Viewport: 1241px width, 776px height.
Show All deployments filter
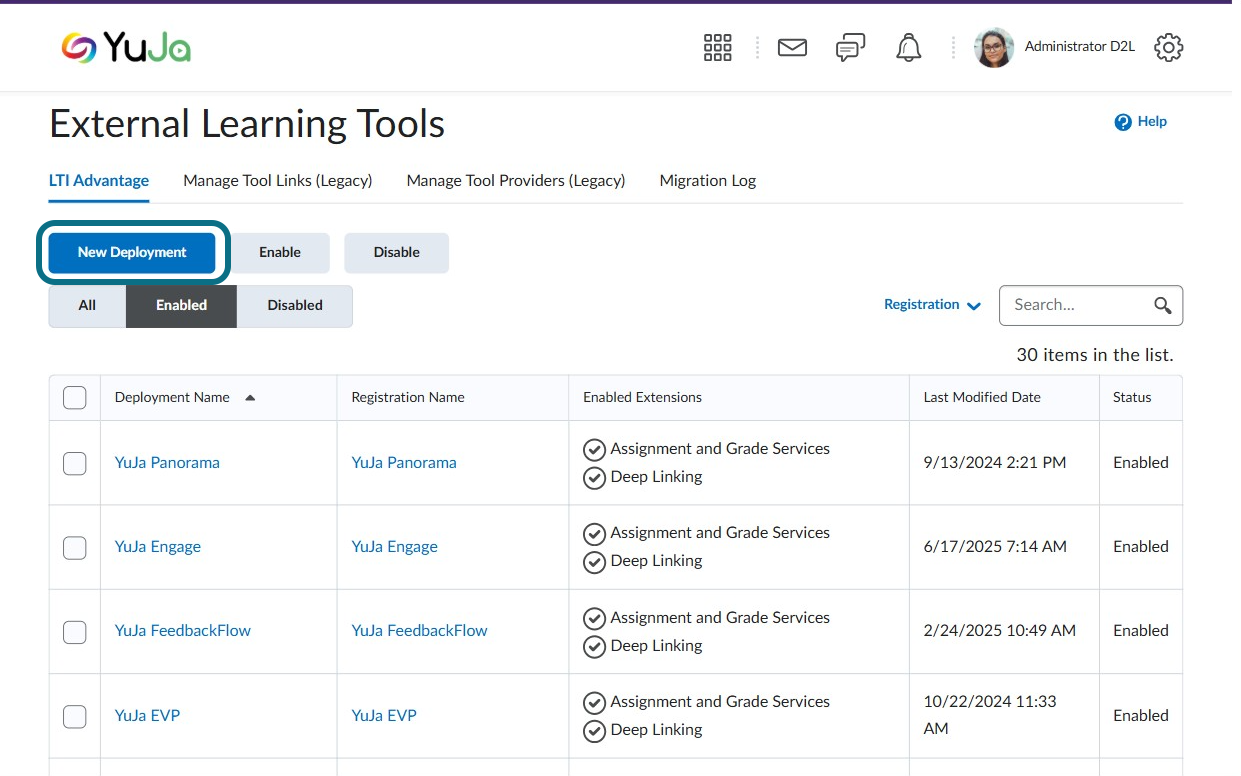[87, 306]
